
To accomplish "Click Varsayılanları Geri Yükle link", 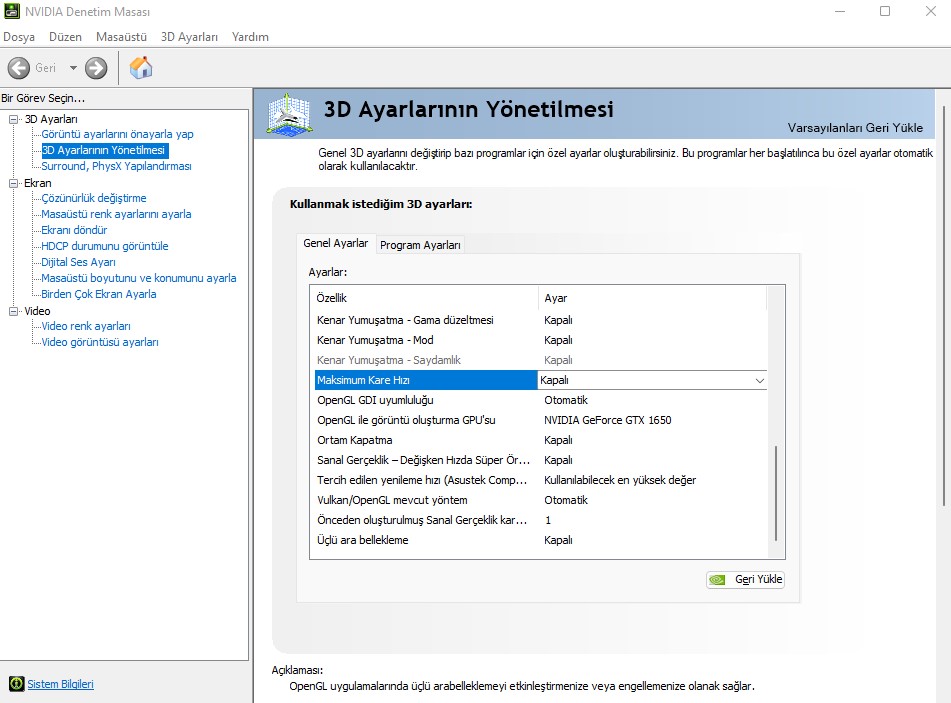I will point(855,128).
